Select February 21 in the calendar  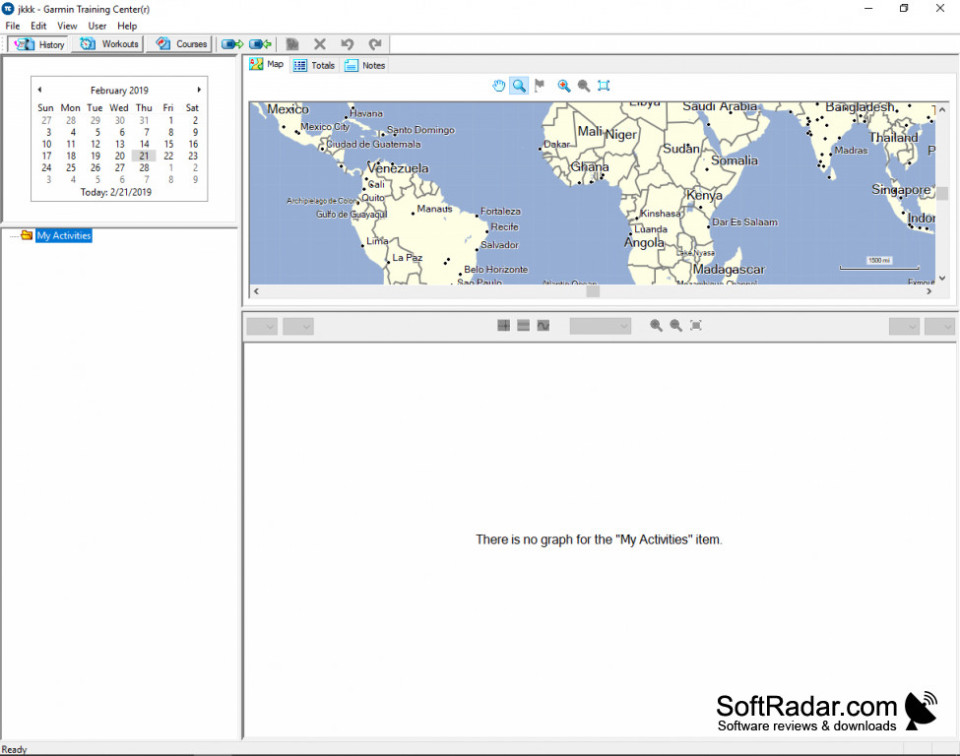(x=144, y=156)
